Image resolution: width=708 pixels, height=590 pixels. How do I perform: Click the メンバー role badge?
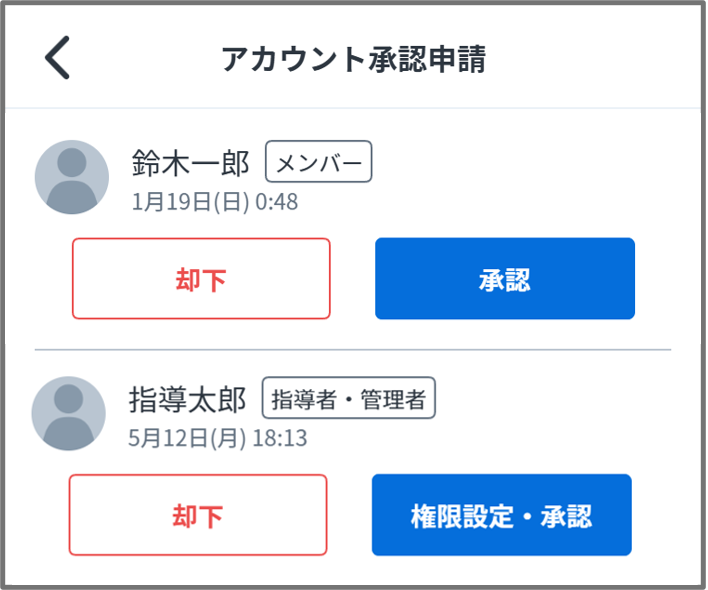[x=318, y=162]
